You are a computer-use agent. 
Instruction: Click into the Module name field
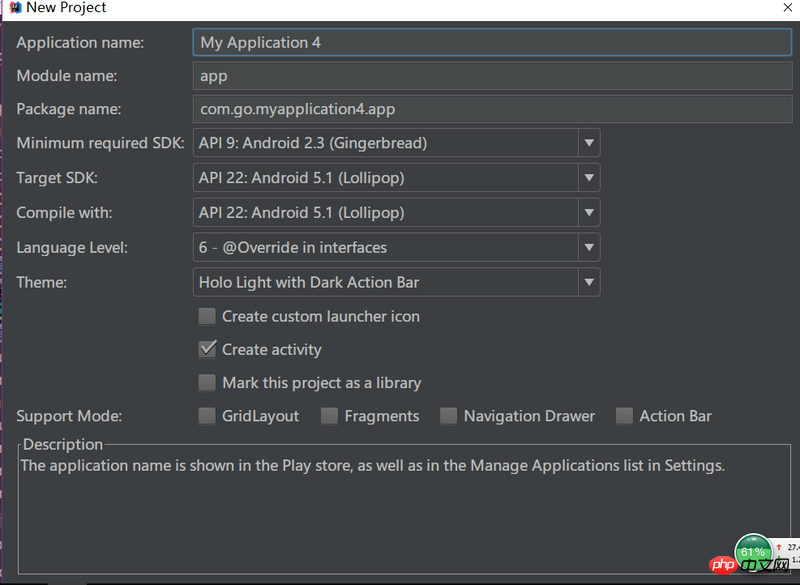(490, 76)
